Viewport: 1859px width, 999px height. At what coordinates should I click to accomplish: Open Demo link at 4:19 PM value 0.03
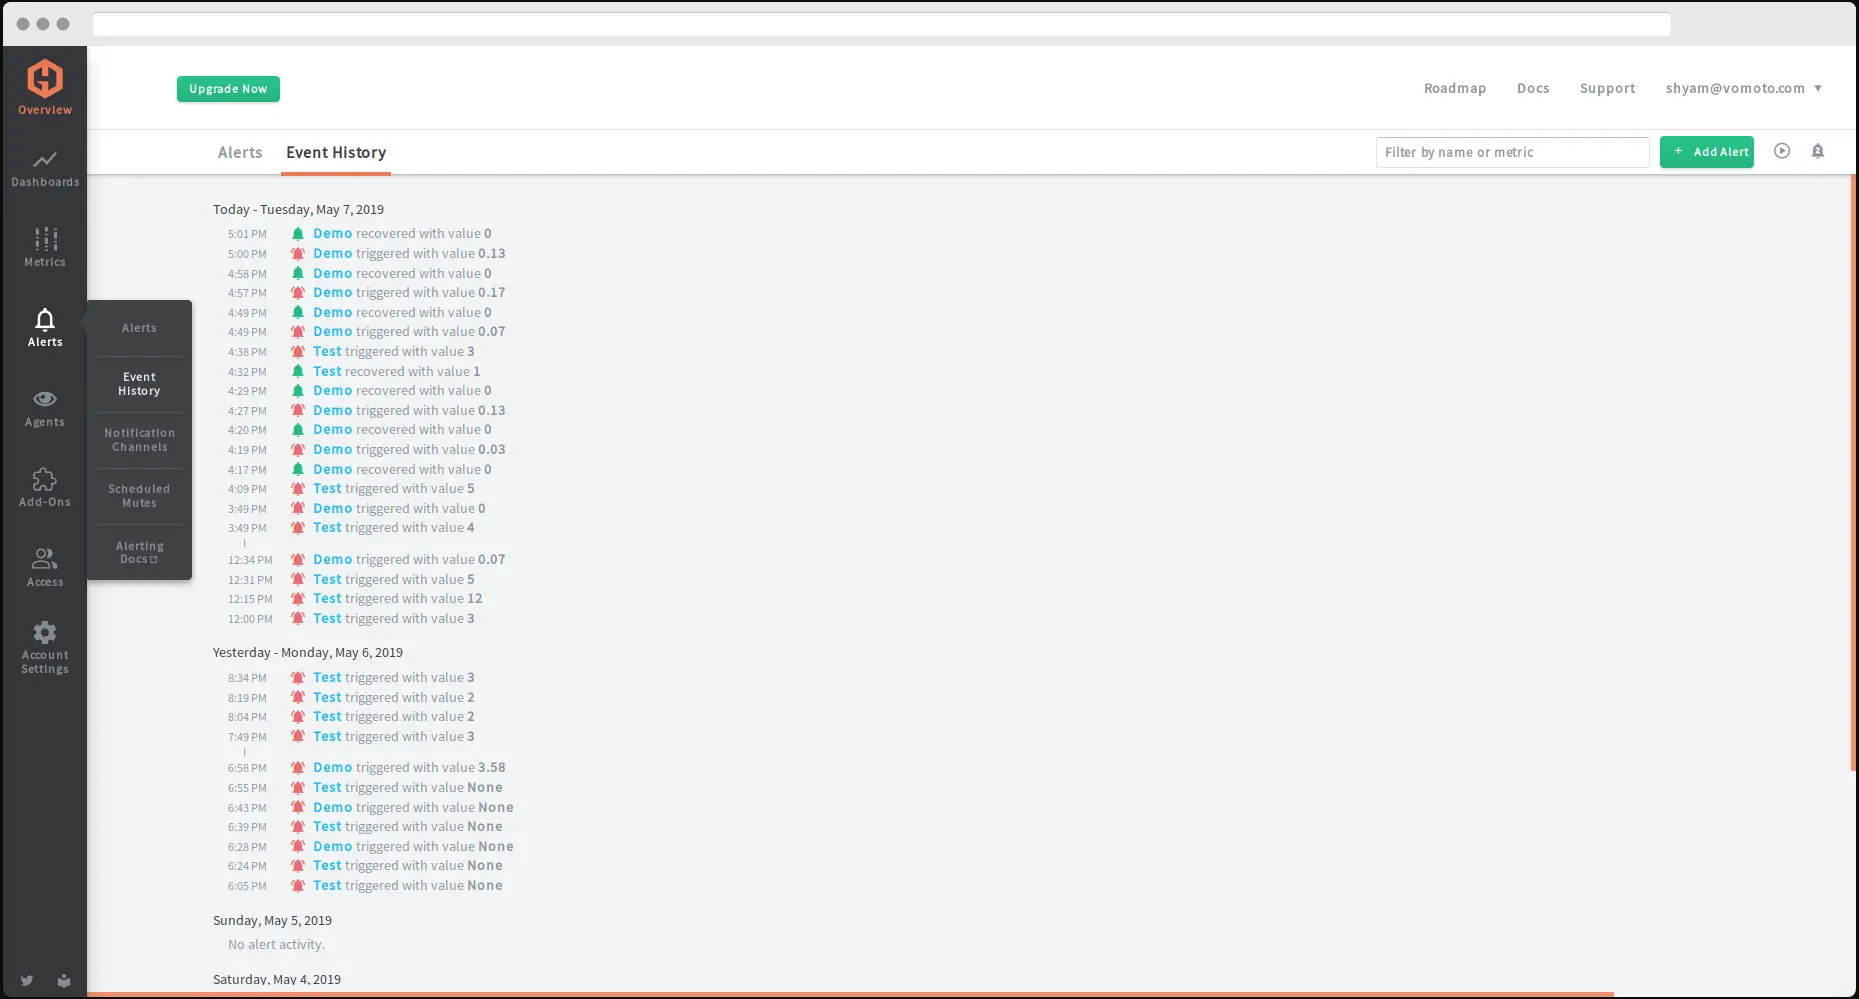(333, 450)
